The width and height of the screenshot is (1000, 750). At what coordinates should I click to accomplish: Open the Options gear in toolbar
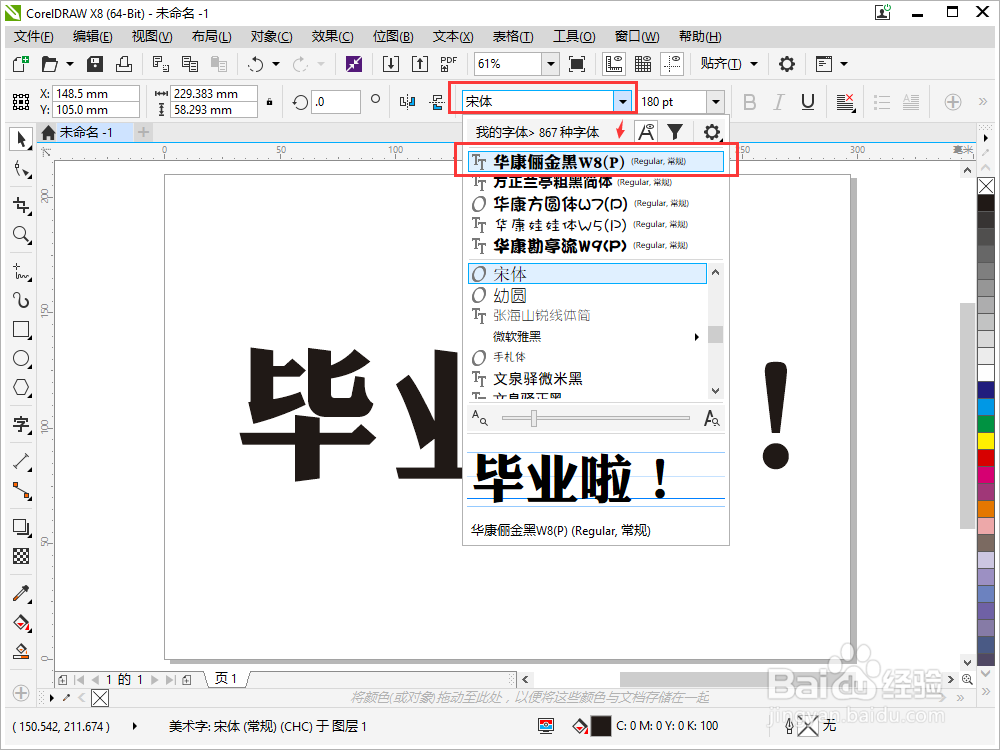tap(787, 64)
